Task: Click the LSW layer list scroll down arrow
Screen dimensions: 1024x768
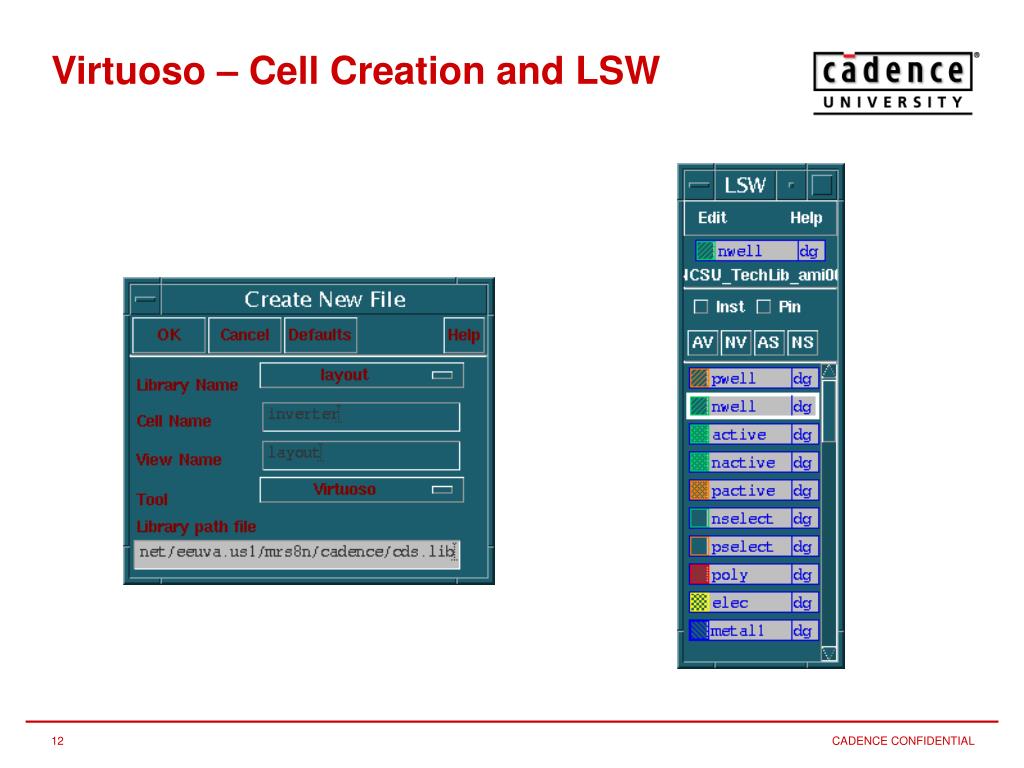Action: pyautogui.click(x=829, y=654)
